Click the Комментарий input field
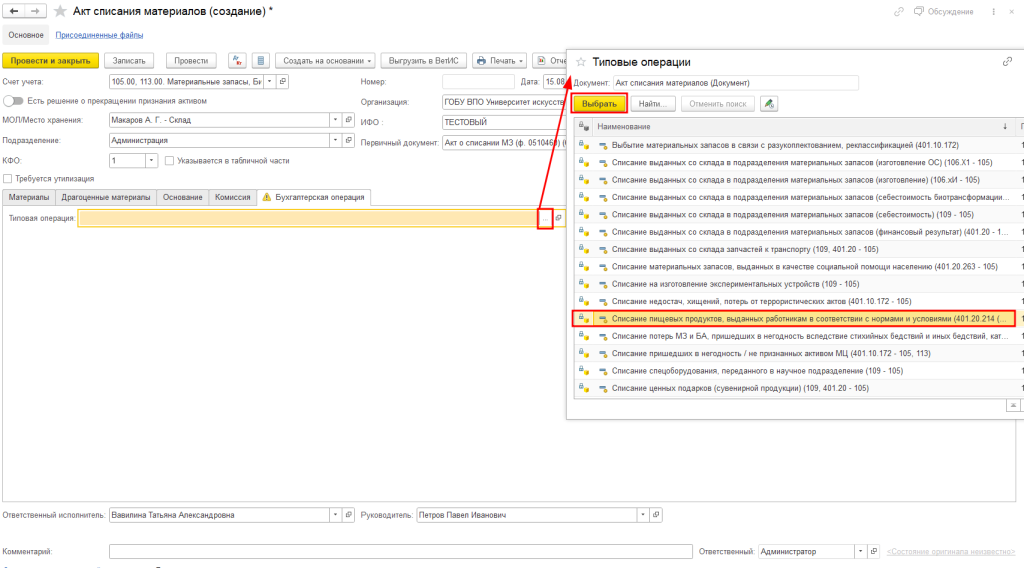The image size is (1024, 568). pos(400,551)
